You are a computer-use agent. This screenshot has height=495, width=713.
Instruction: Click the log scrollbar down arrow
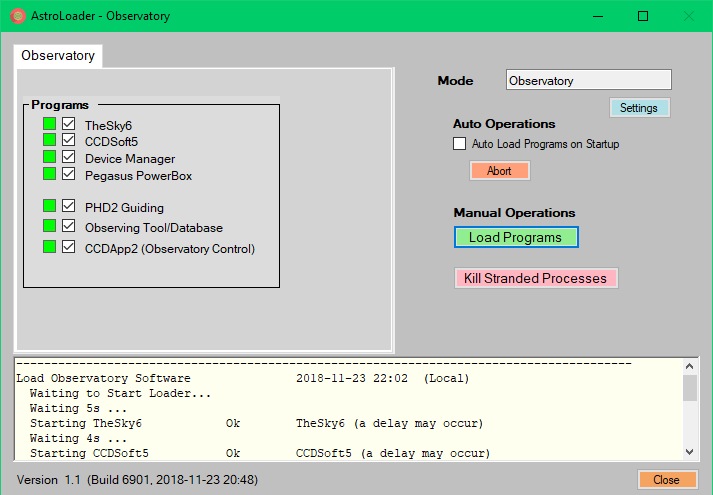[x=690, y=452]
